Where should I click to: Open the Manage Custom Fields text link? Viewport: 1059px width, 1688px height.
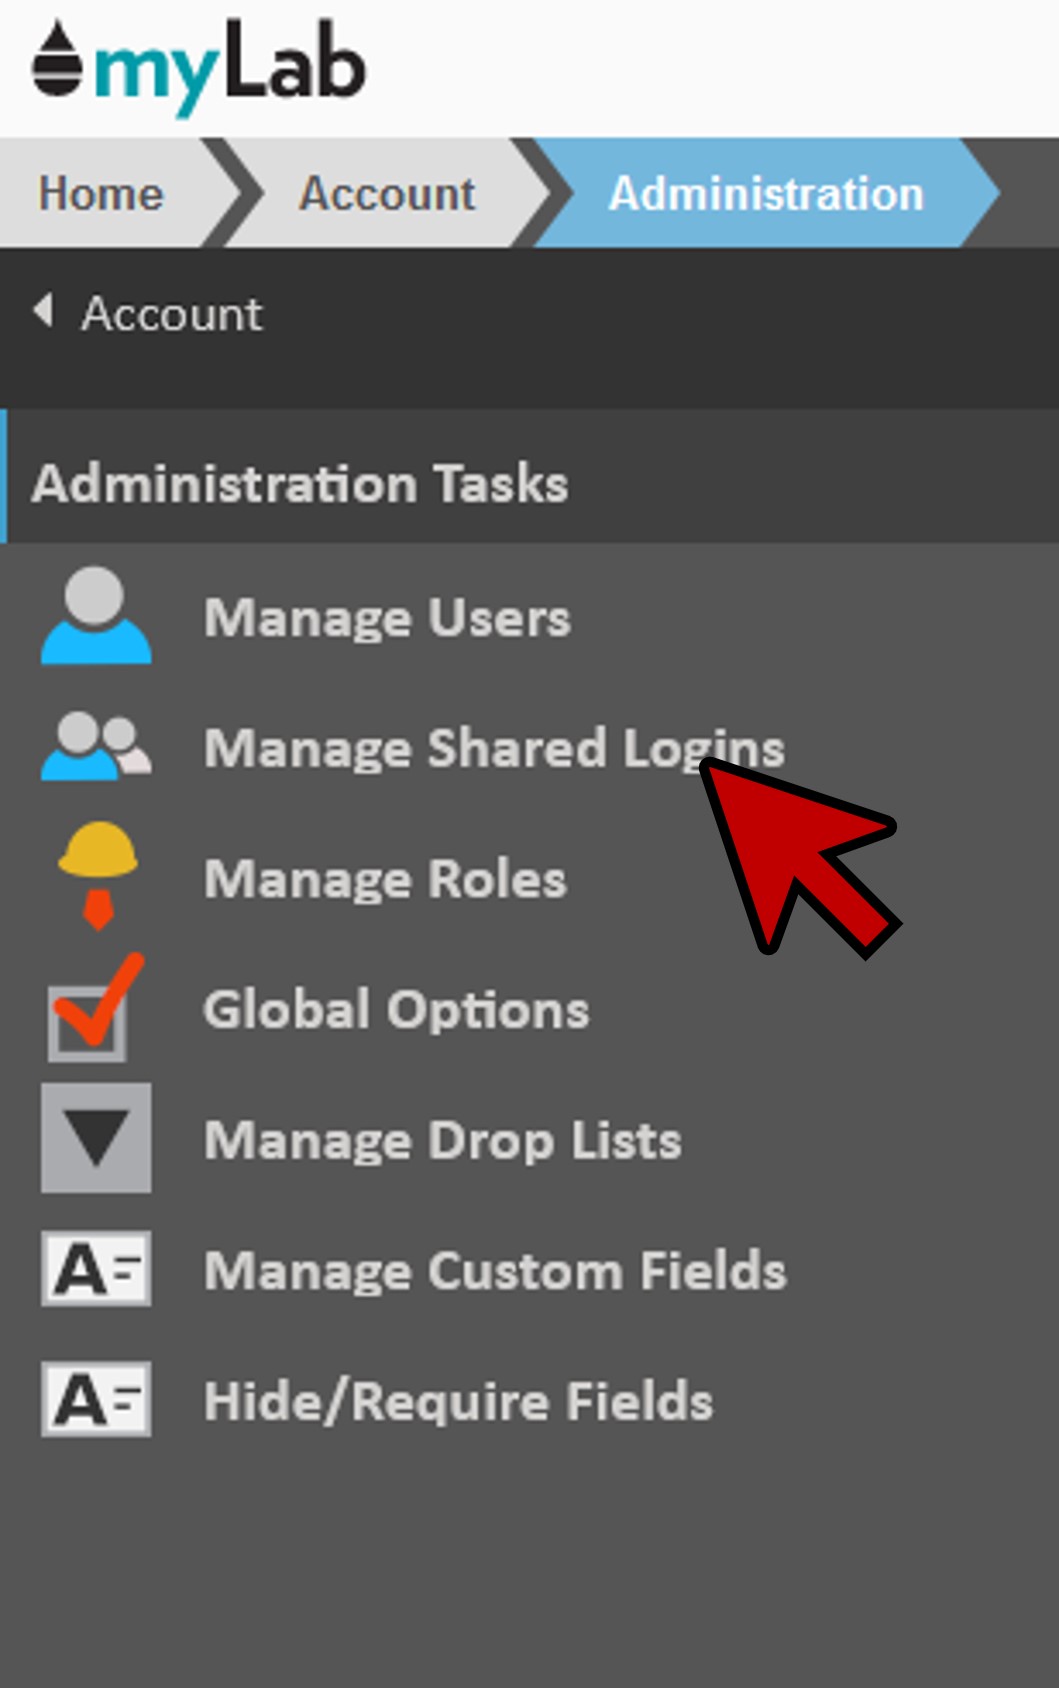pos(495,1272)
